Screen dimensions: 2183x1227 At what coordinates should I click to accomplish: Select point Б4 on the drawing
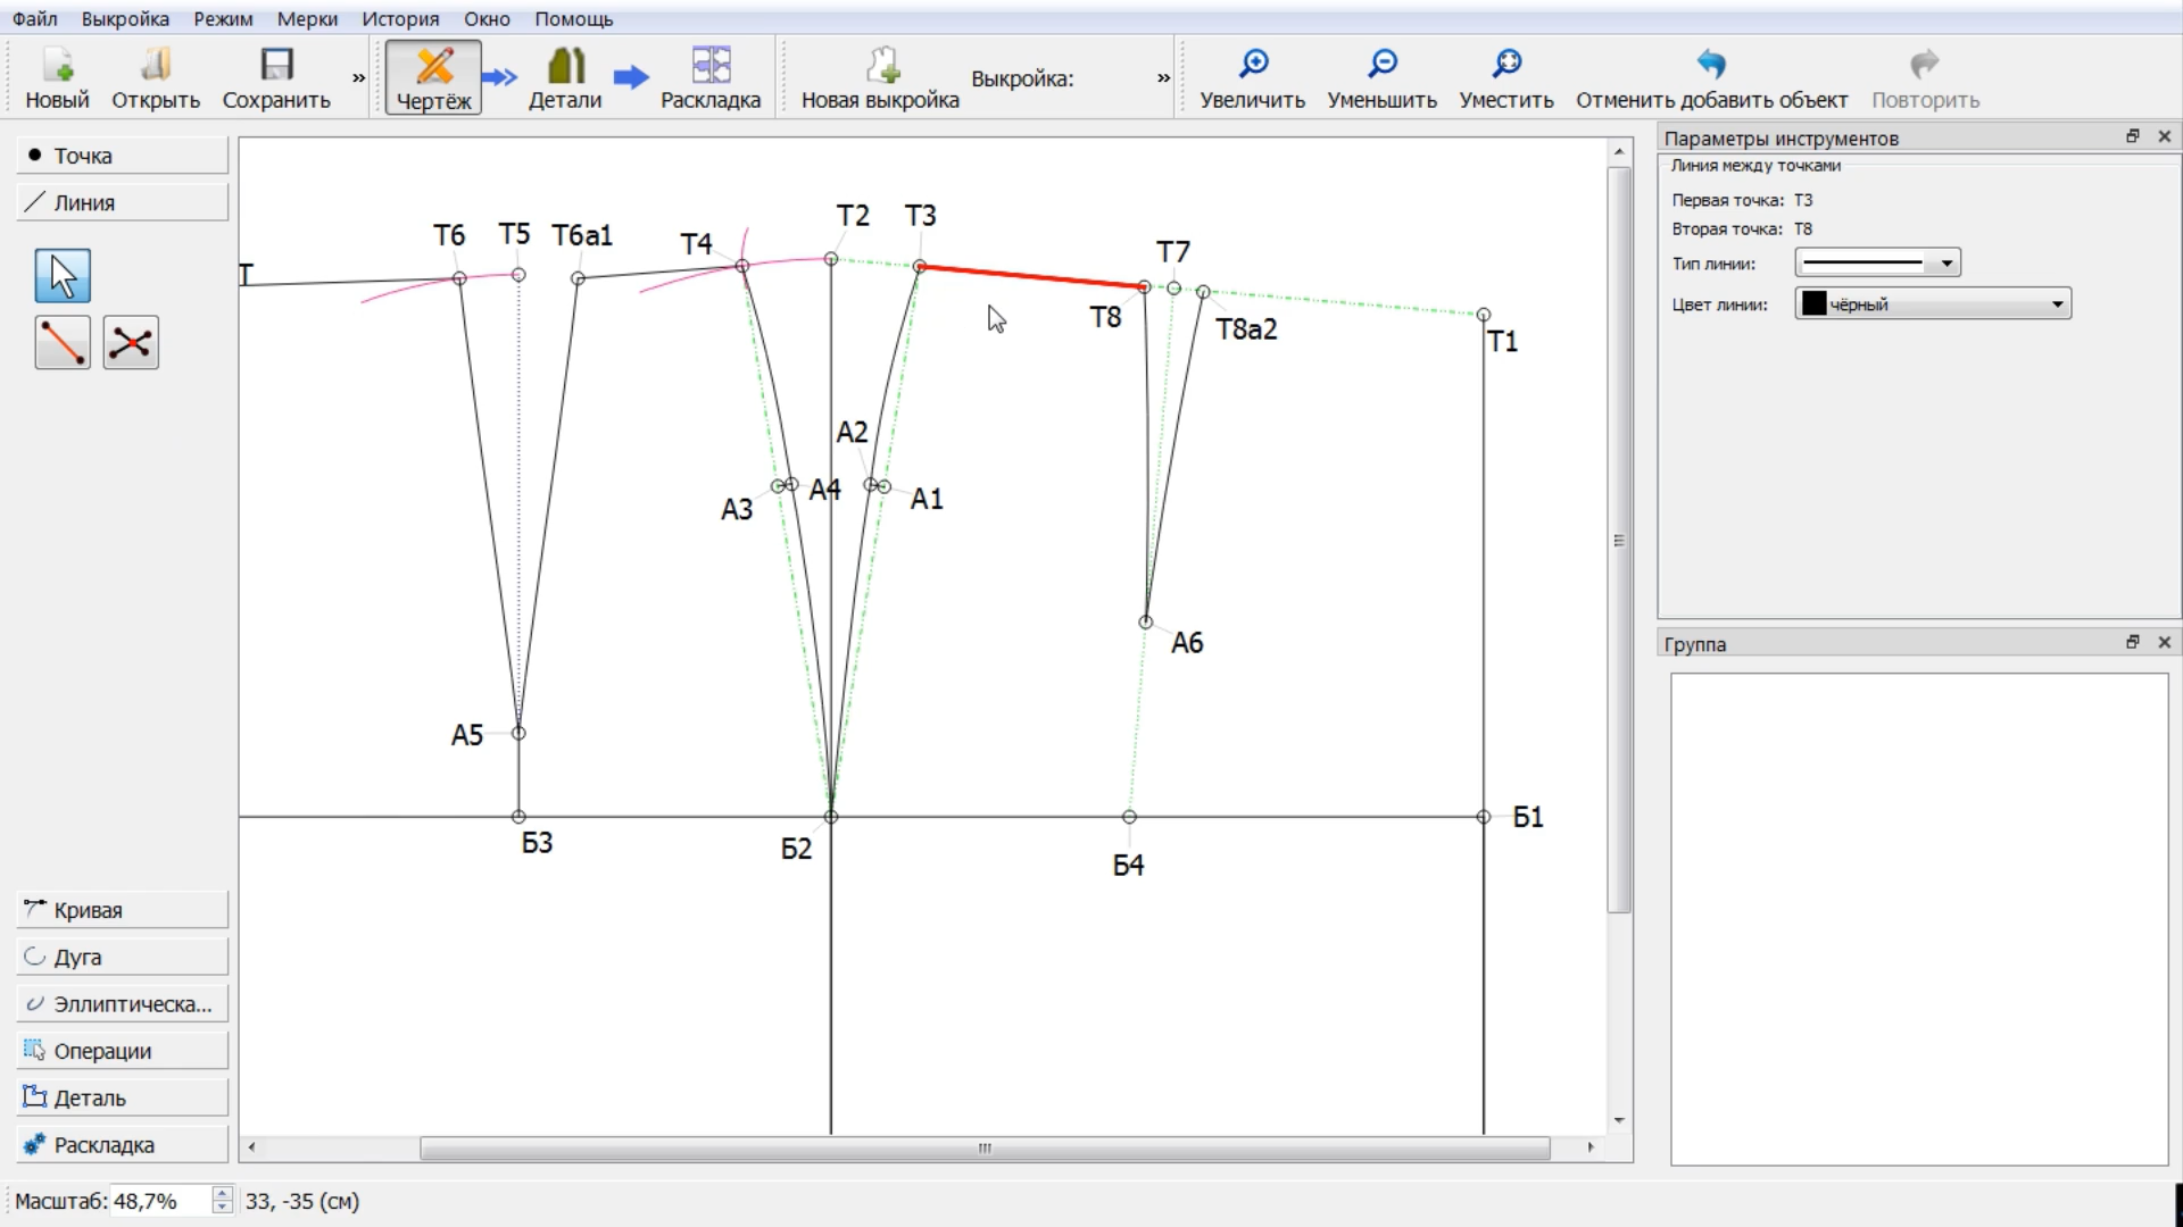tap(1129, 817)
